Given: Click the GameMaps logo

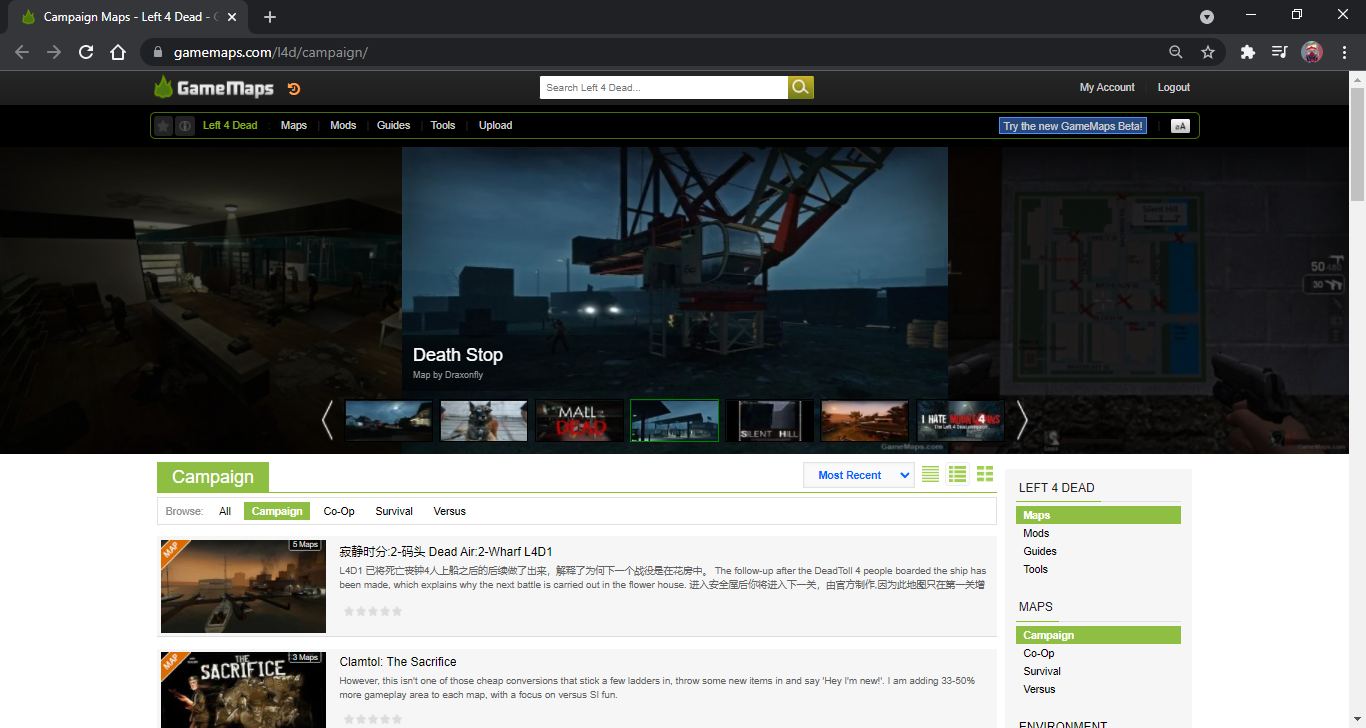Looking at the screenshot, I should (x=214, y=88).
